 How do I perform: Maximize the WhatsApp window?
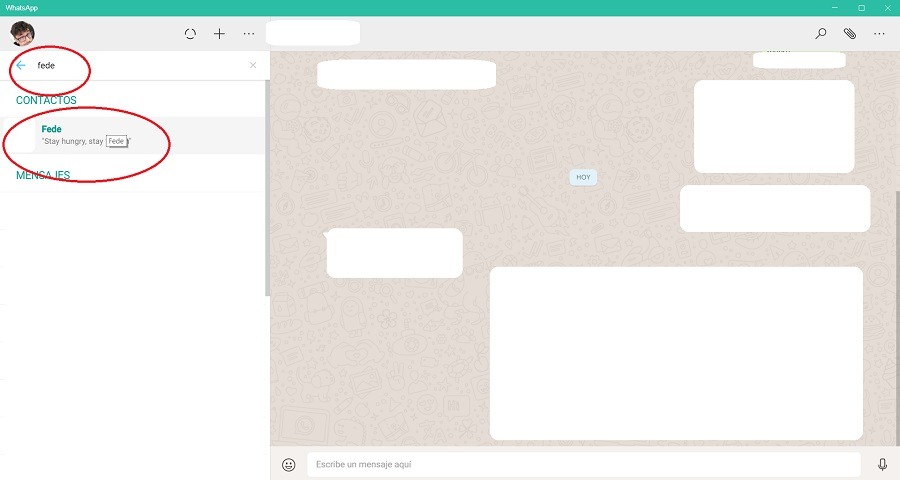coord(861,8)
